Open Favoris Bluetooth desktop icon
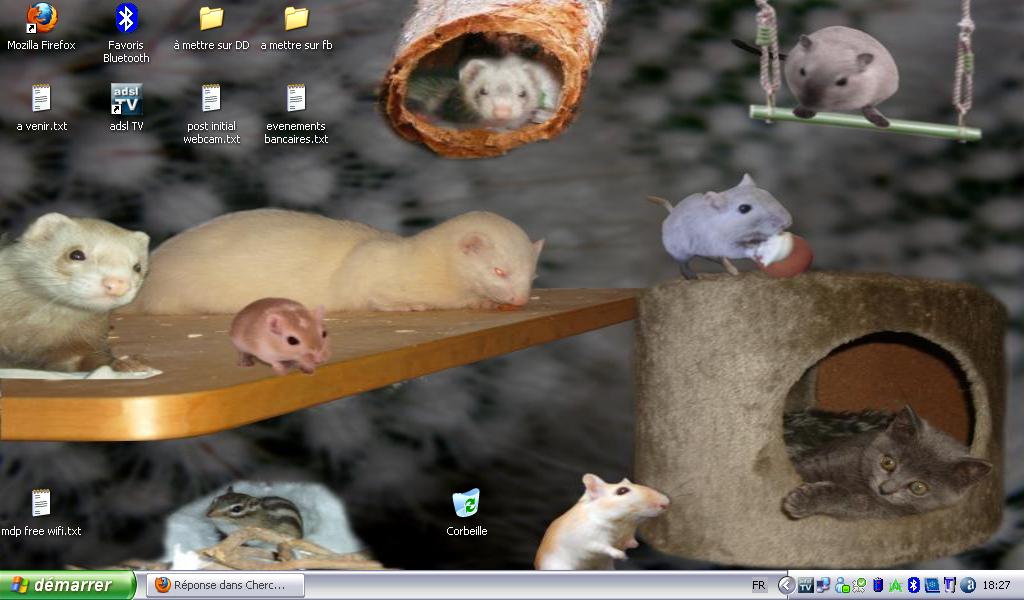1024x600 pixels. pos(126,19)
